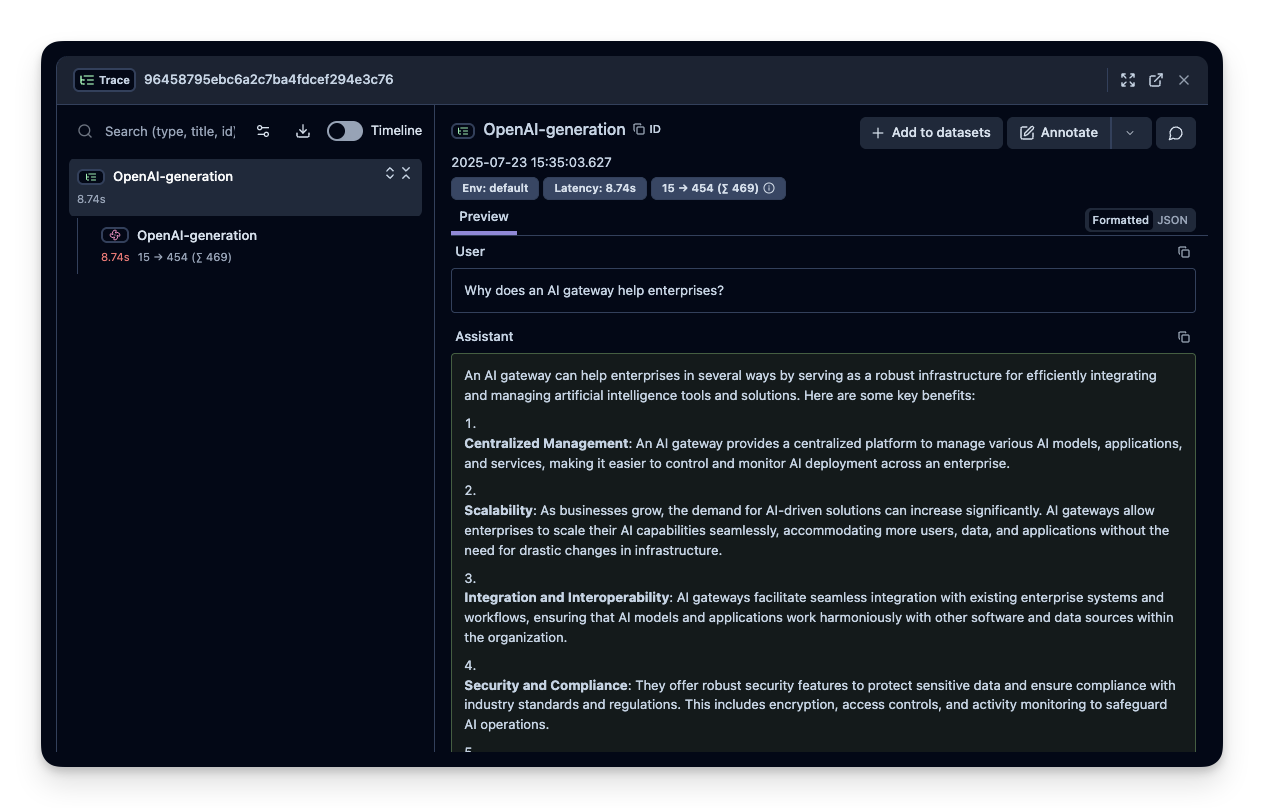
Task: Select the Formatted view option
Action: [x=1120, y=220]
